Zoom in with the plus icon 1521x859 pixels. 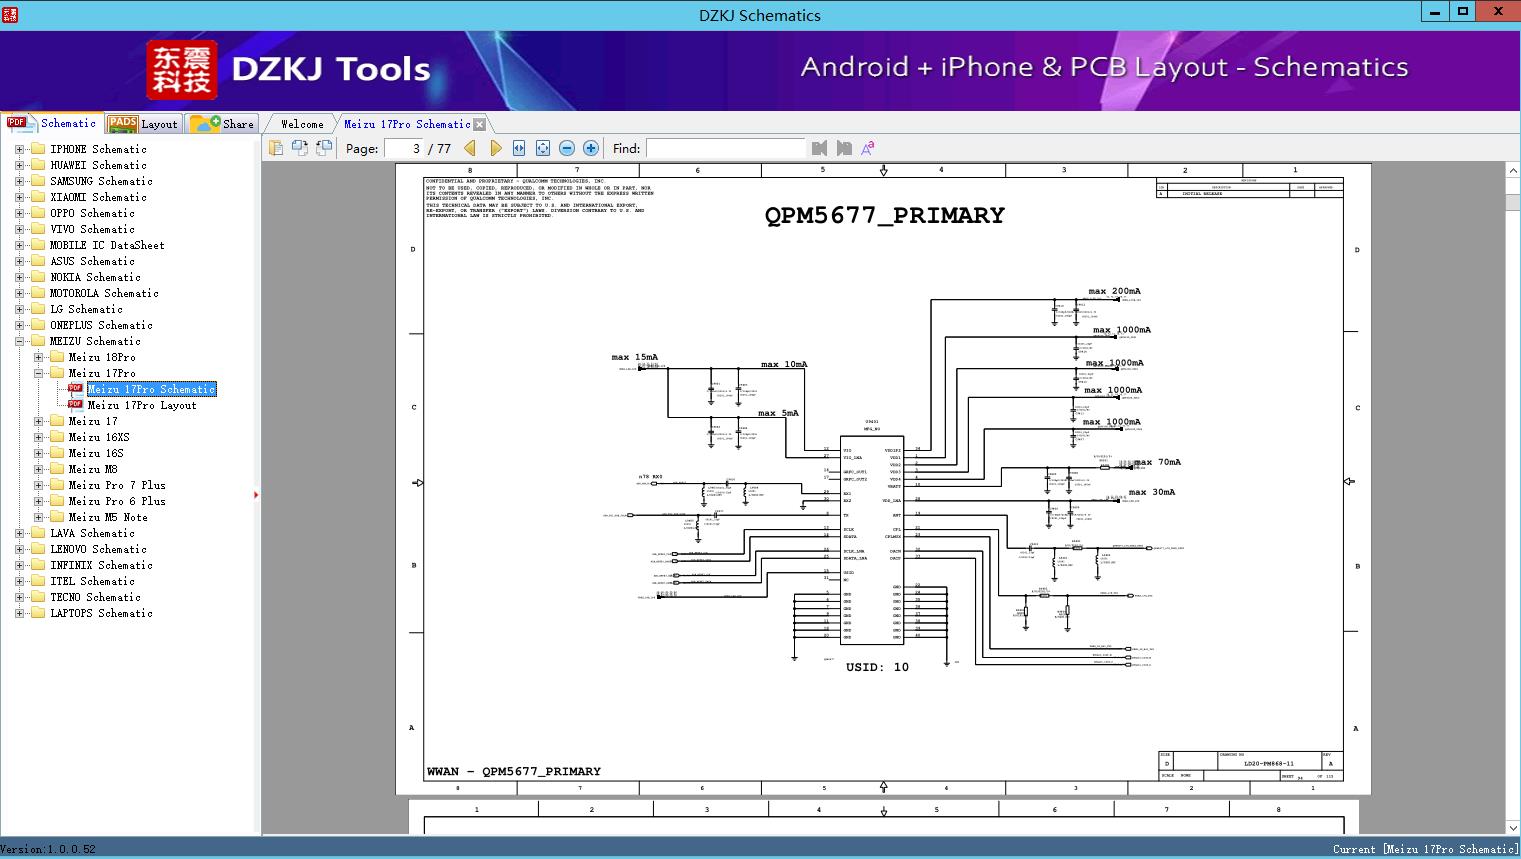point(591,148)
